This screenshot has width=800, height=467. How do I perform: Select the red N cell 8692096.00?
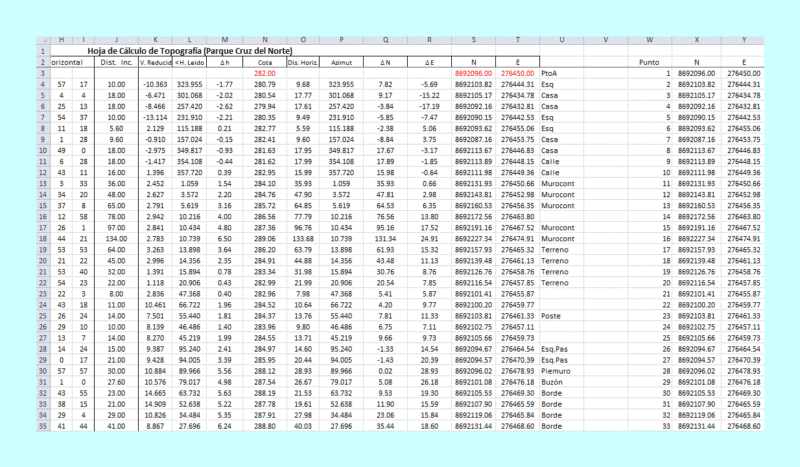(x=473, y=73)
